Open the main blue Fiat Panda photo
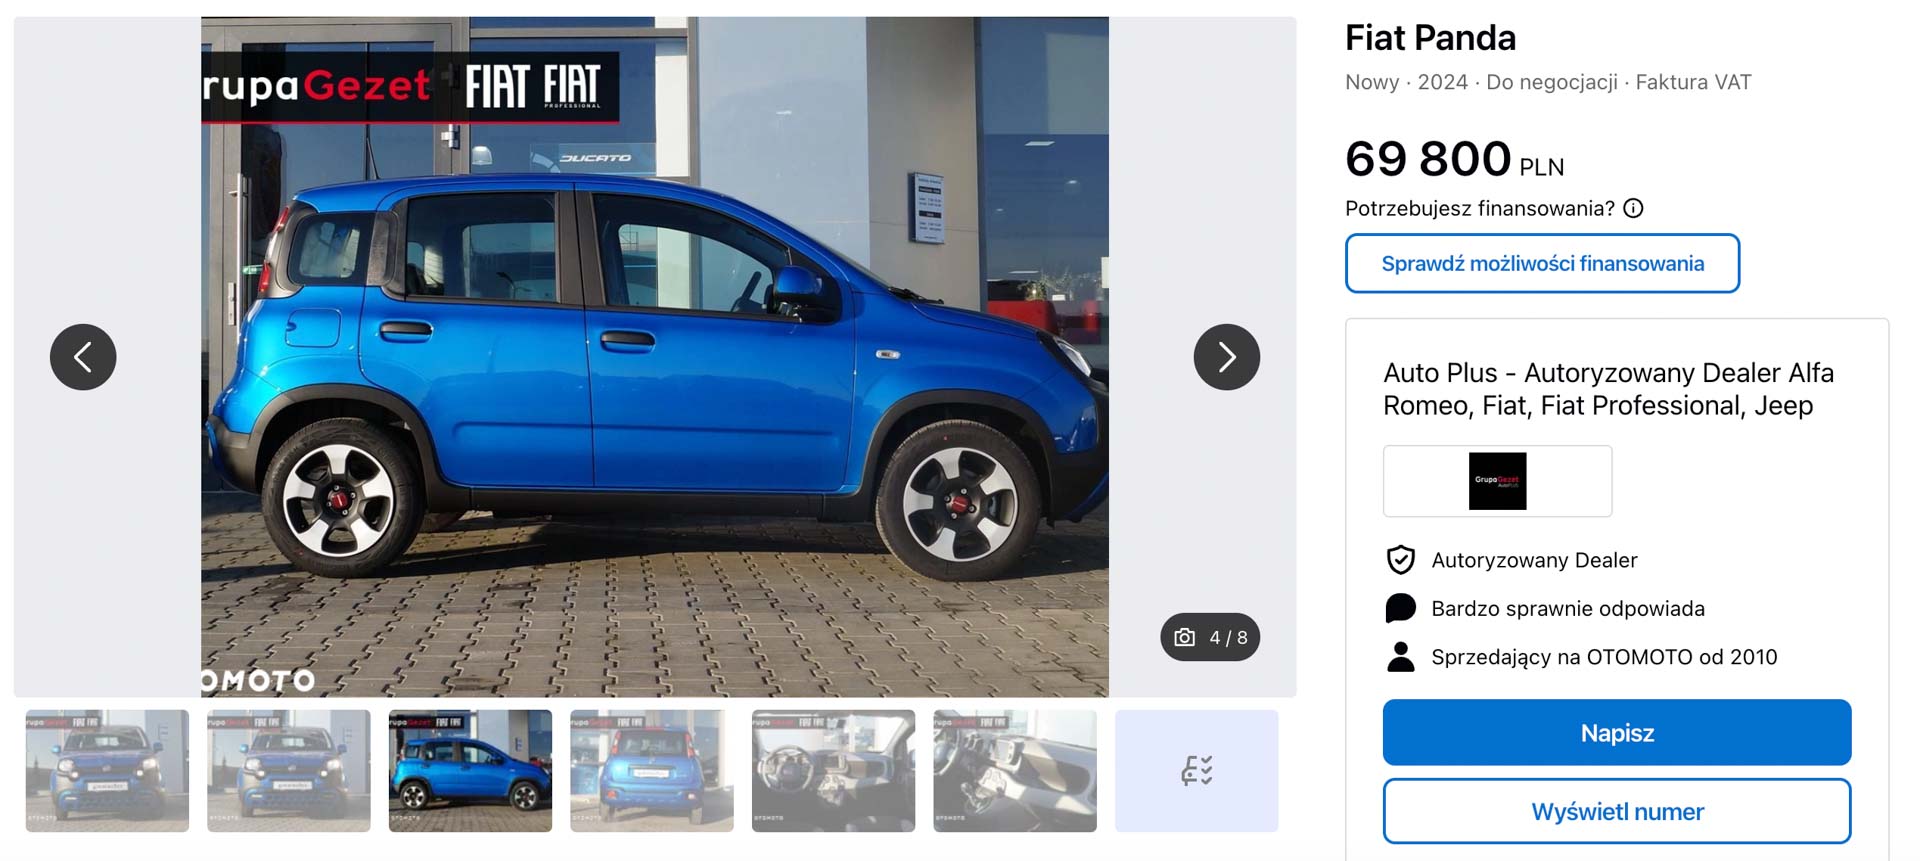Screen dimensions: 1920x861 [655, 357]
